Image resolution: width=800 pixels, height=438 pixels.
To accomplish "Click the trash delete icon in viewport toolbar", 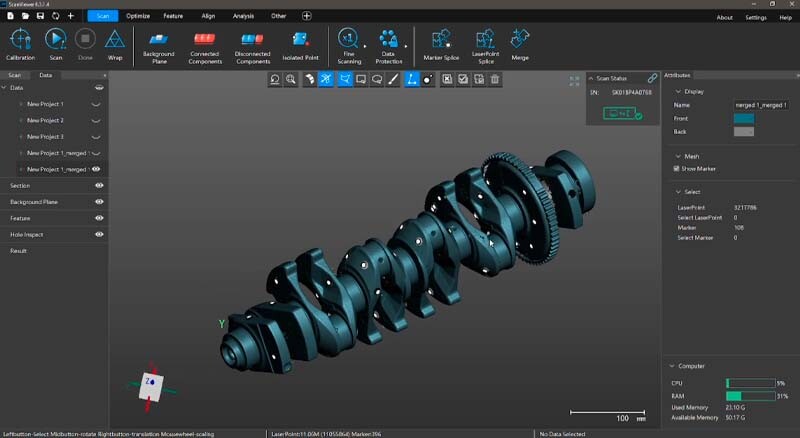I will [494, 79].
